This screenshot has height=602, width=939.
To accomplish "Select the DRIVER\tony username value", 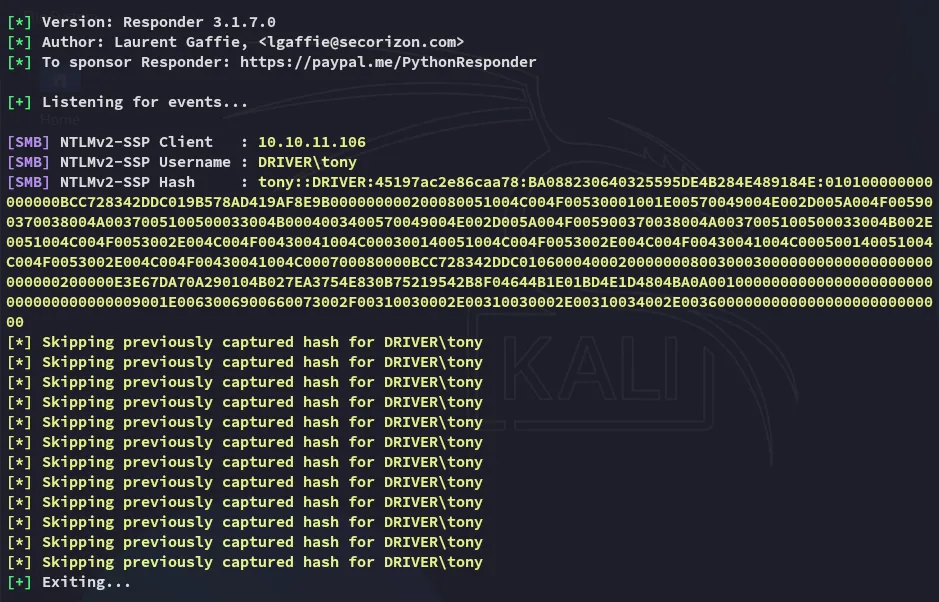I will [x=307, y=162].
